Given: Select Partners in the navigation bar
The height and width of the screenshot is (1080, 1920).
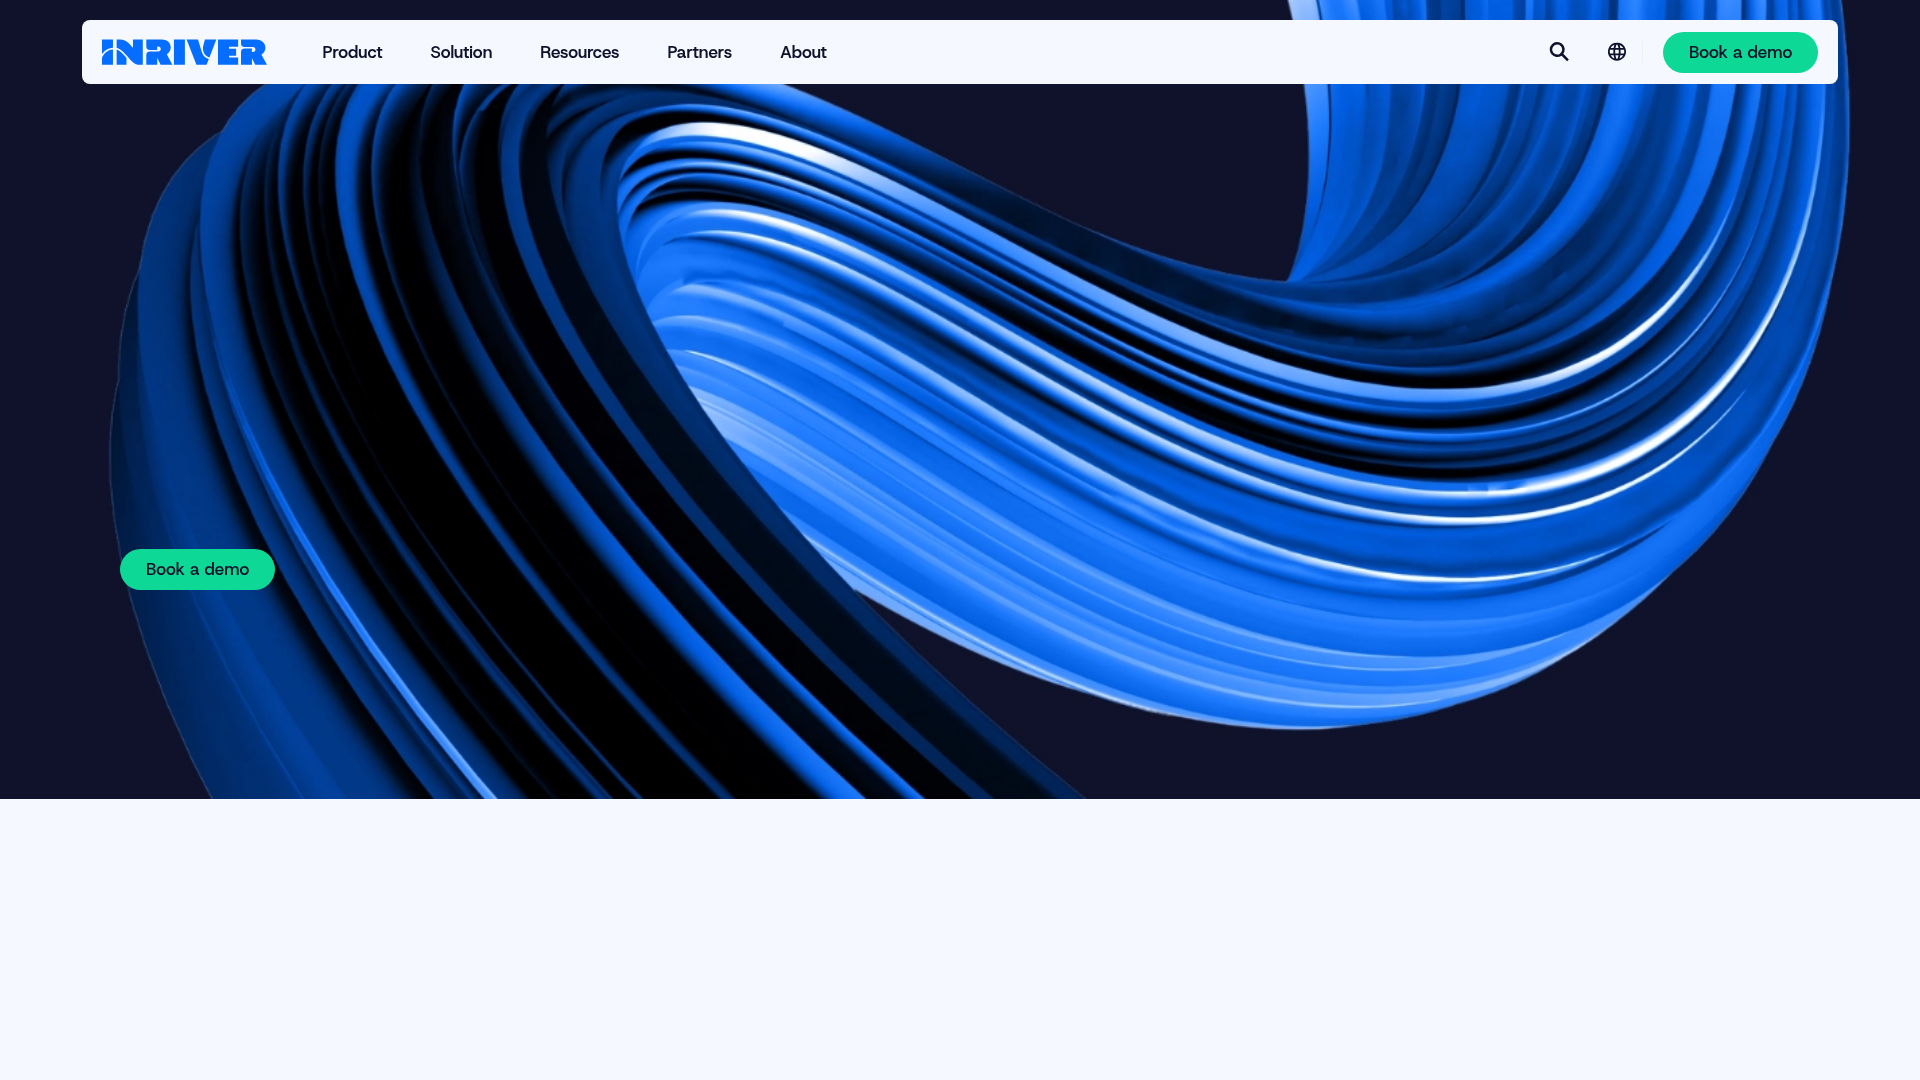Looking at the screenshot, I should (699, 52).
